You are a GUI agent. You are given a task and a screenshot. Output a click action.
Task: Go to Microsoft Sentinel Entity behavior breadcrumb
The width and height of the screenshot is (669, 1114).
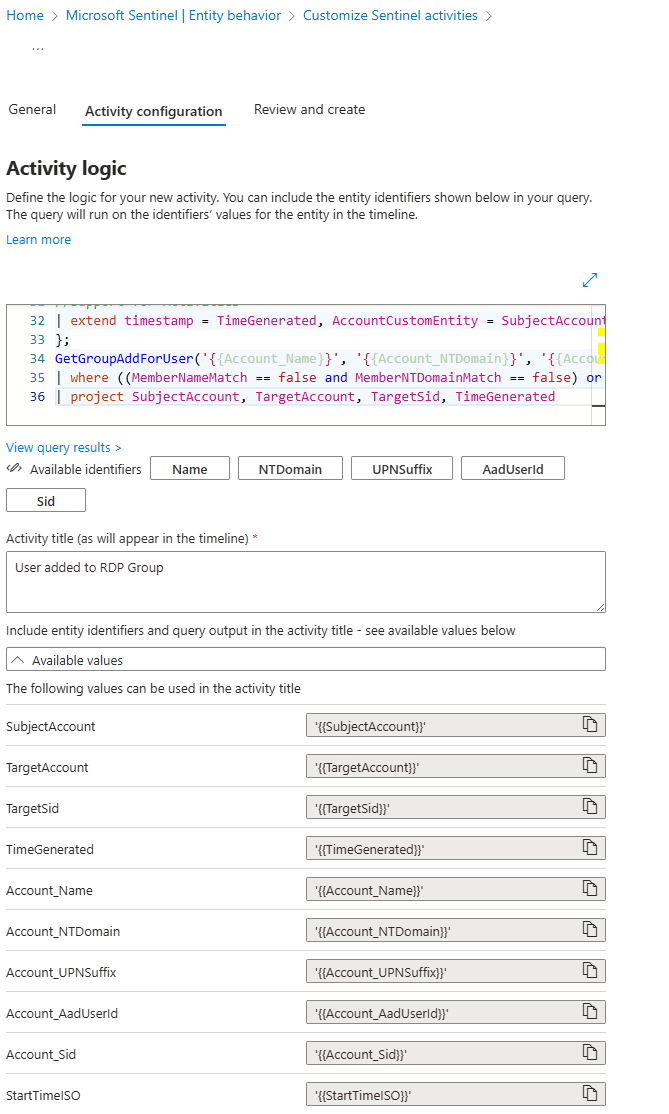(x=173, y=16)
